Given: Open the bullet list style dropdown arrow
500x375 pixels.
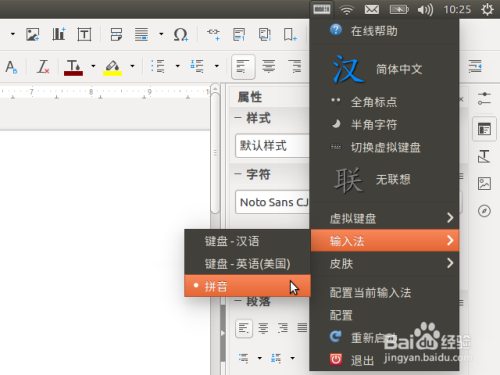Looking at the screenshot, I should coord(178,66).
